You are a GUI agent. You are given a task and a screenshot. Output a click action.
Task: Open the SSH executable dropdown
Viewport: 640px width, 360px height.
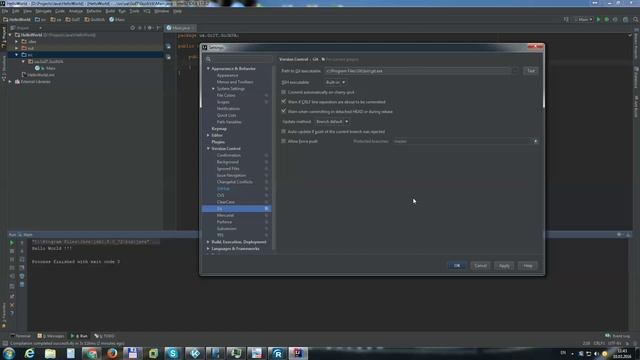[335, 82]
